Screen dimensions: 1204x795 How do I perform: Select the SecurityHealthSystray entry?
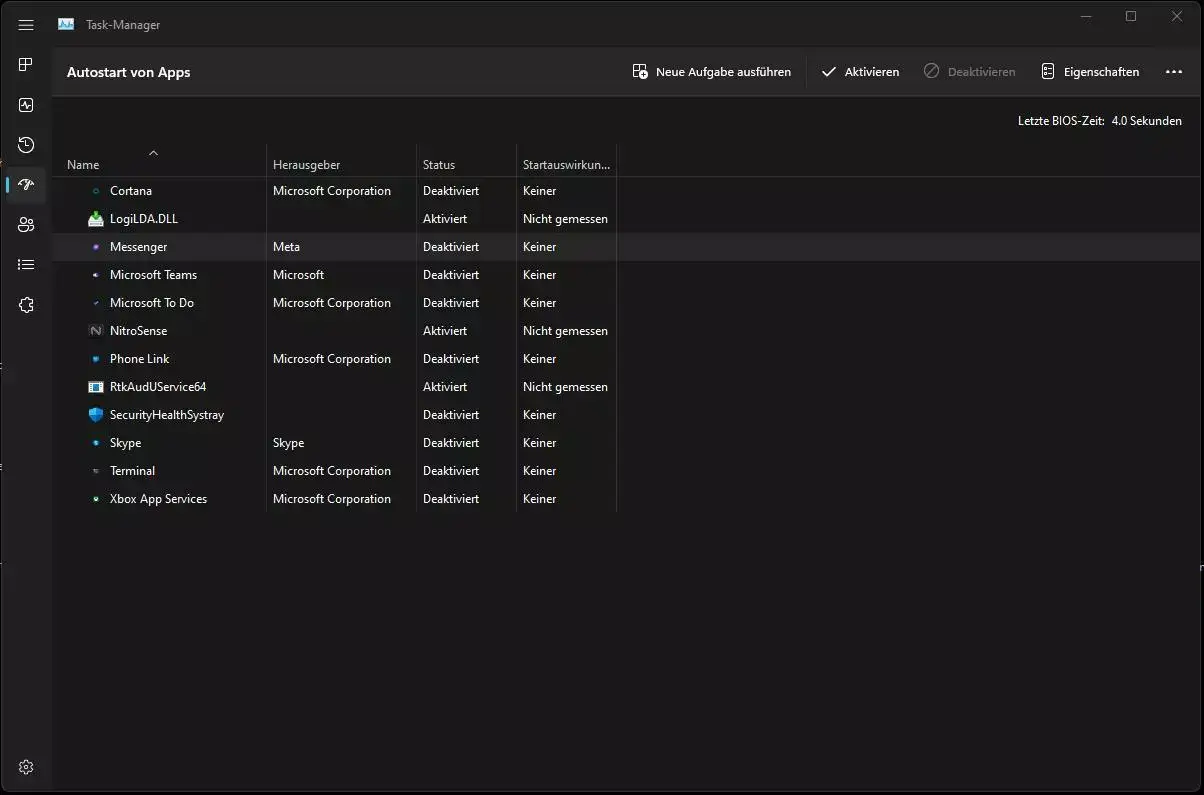(167, 415)
